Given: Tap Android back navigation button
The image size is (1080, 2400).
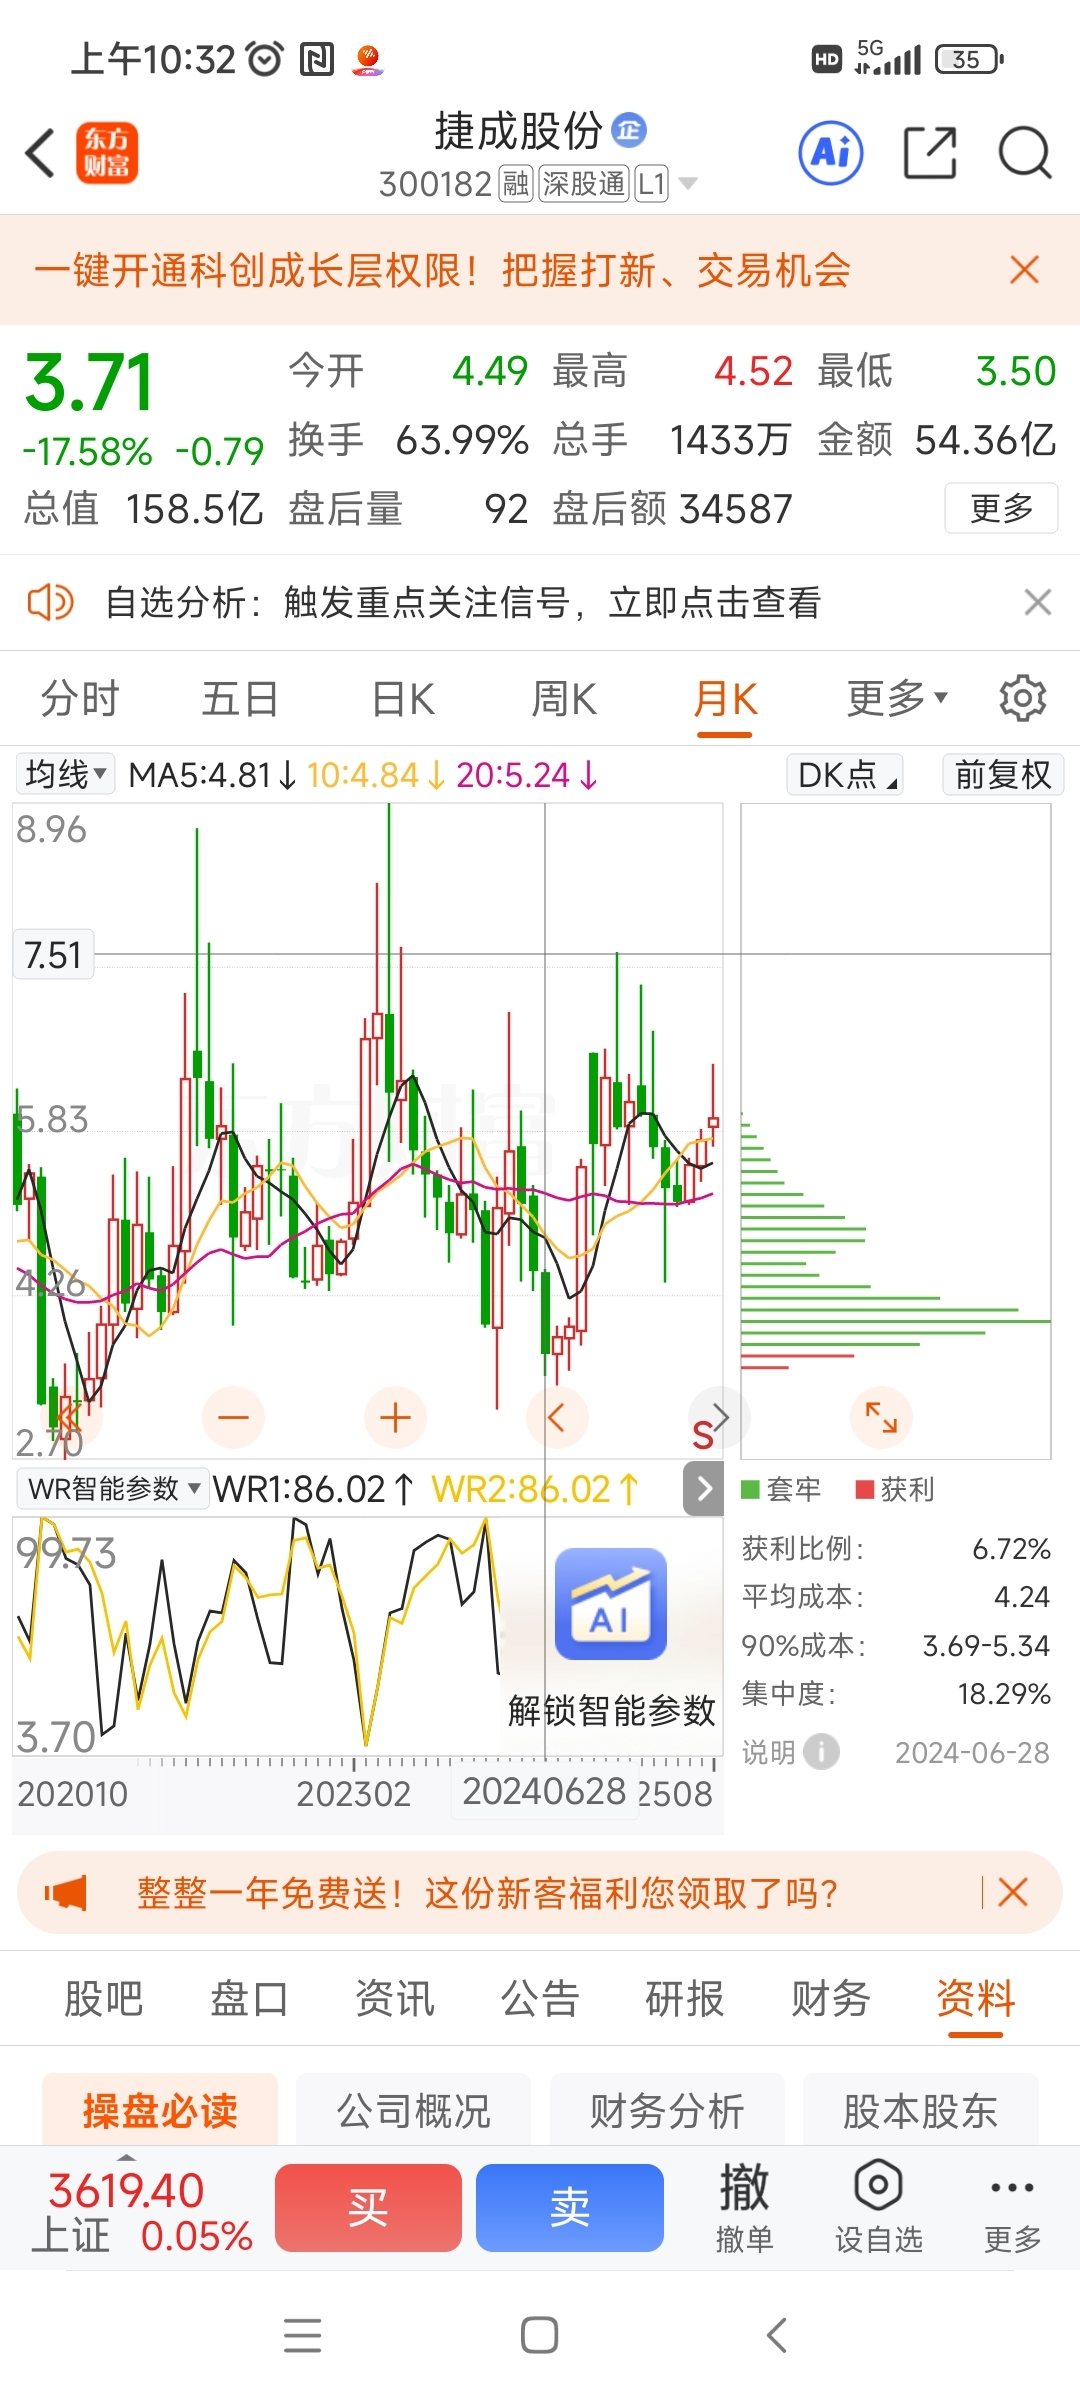Looking at the screenshot, I should pyautogui.click(x=777, y=2336).
